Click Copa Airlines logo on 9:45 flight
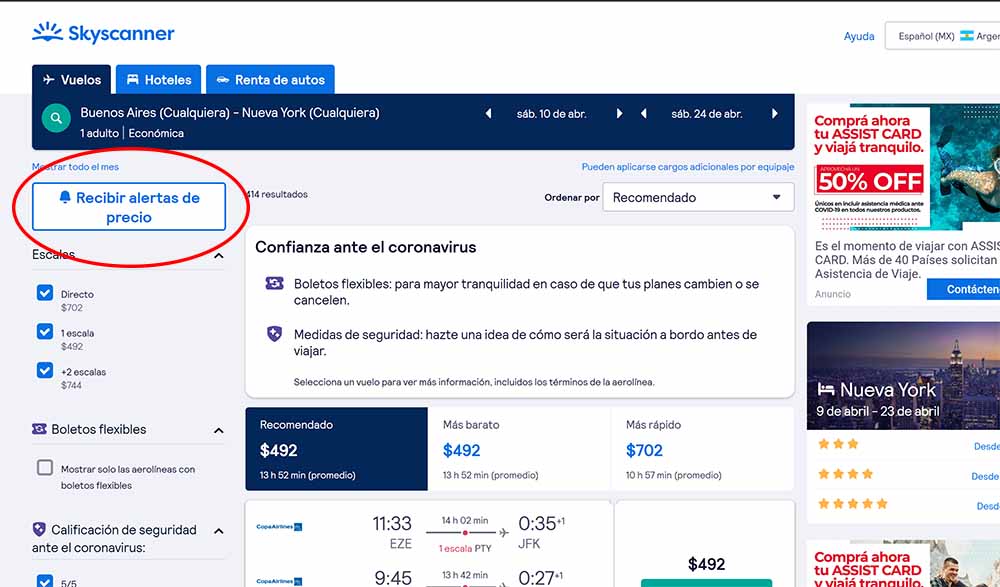This screenshot has height=587, width=1000. pyautogui.click(x=279, y=581)
